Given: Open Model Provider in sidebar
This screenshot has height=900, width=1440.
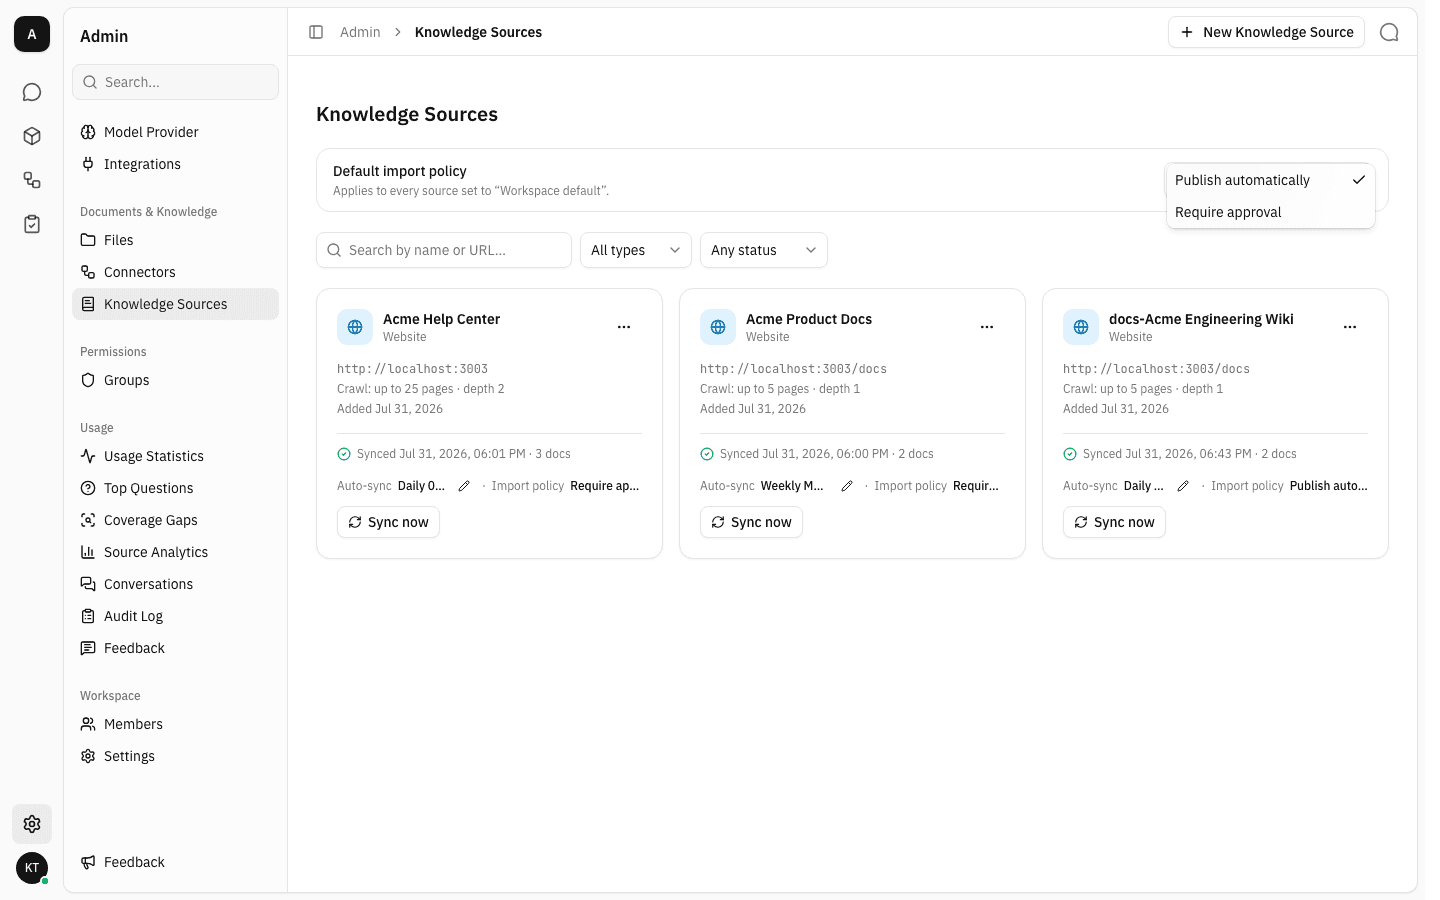Looking at the screenshot, I should tap(175, 132).
